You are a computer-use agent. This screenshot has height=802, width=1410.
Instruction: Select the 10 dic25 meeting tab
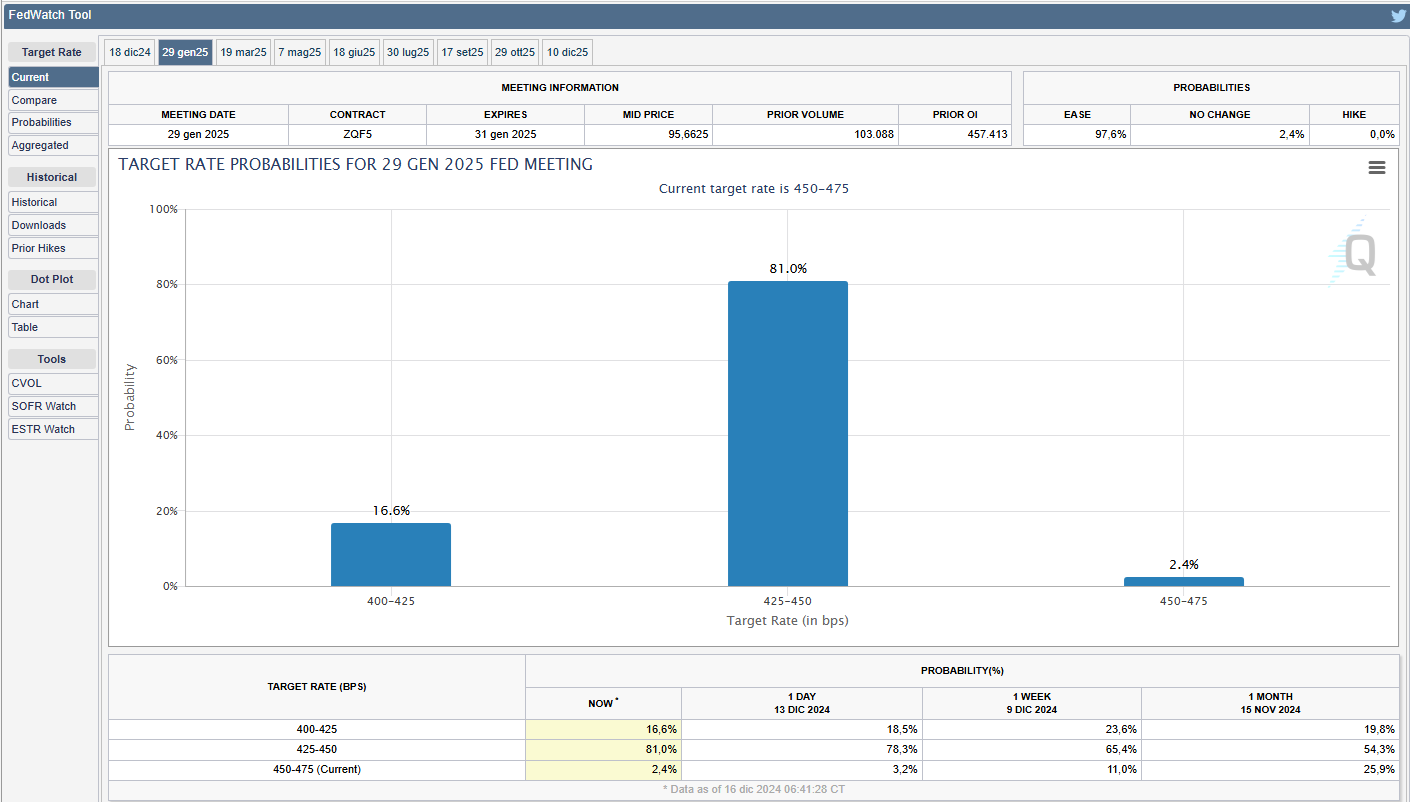tap(567, 52)
